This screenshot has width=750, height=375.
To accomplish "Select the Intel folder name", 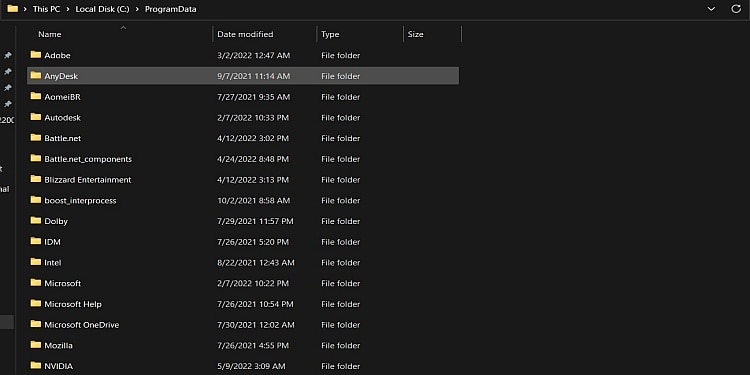I will (53, 263).
